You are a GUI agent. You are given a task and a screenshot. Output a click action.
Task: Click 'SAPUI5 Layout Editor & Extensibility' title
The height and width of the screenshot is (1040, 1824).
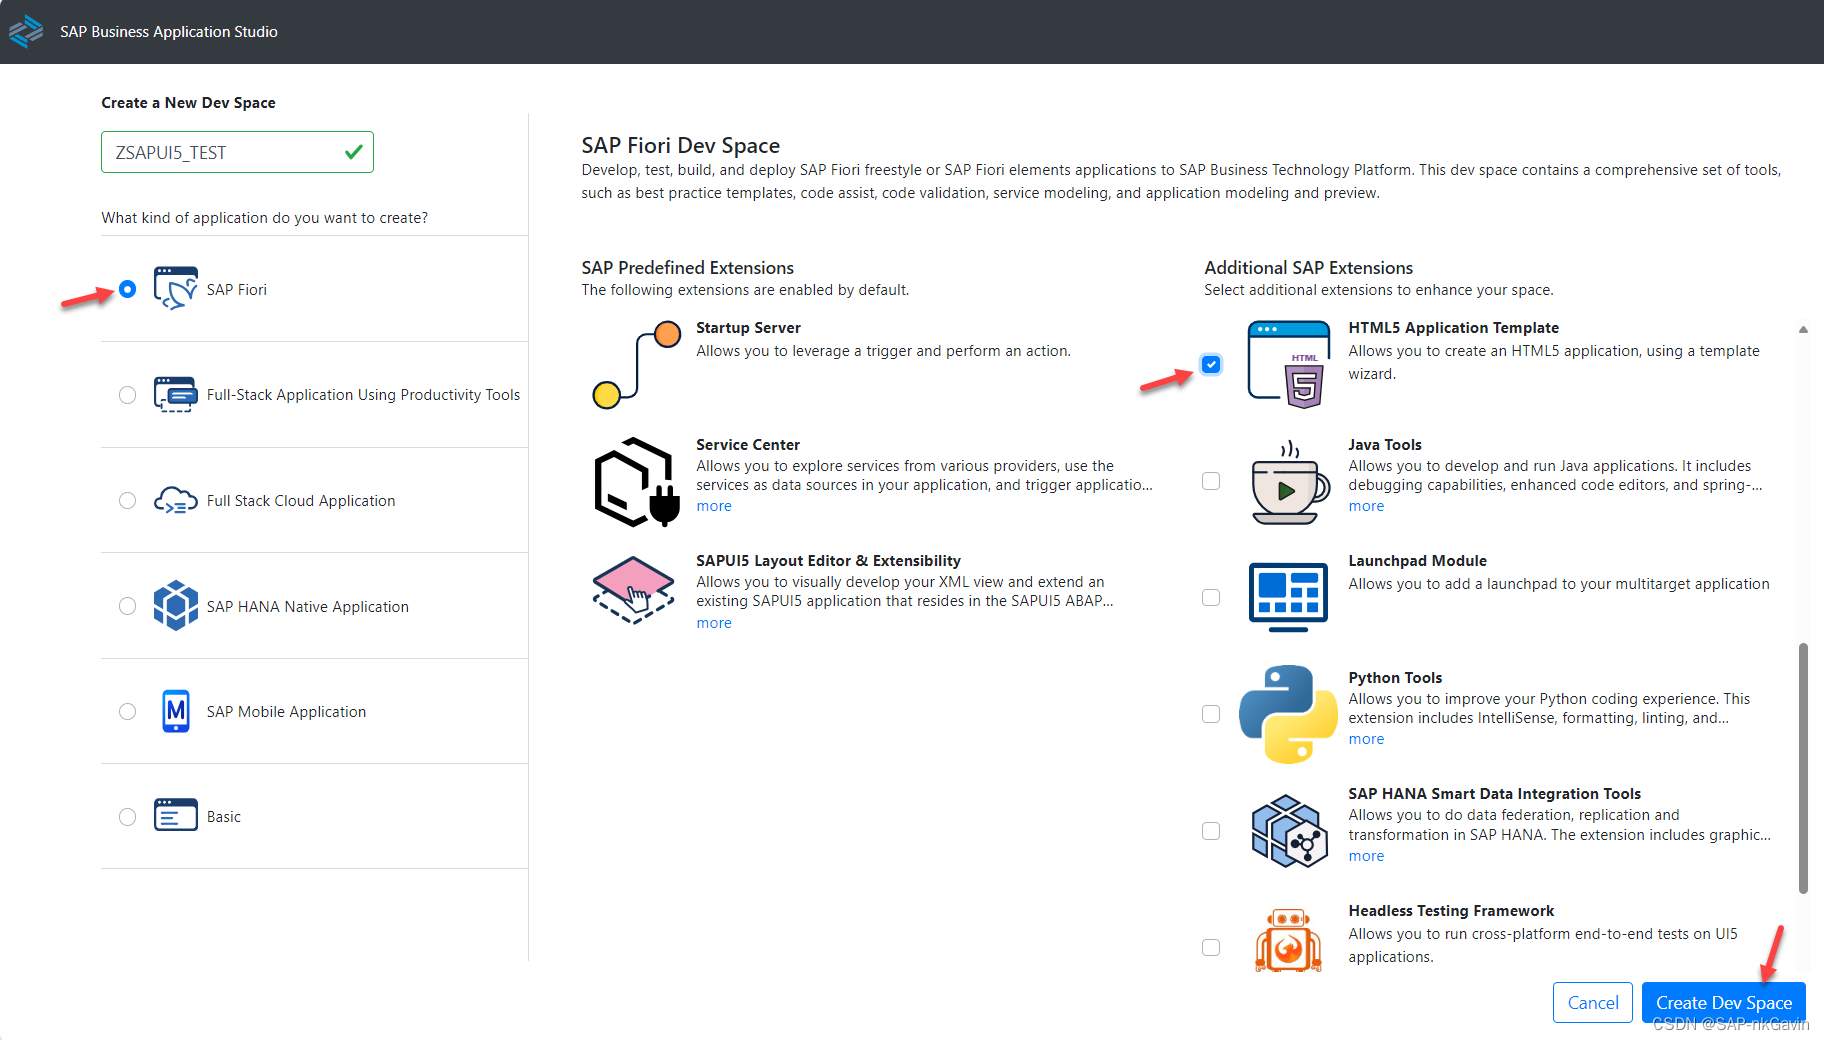coord(828,561)
